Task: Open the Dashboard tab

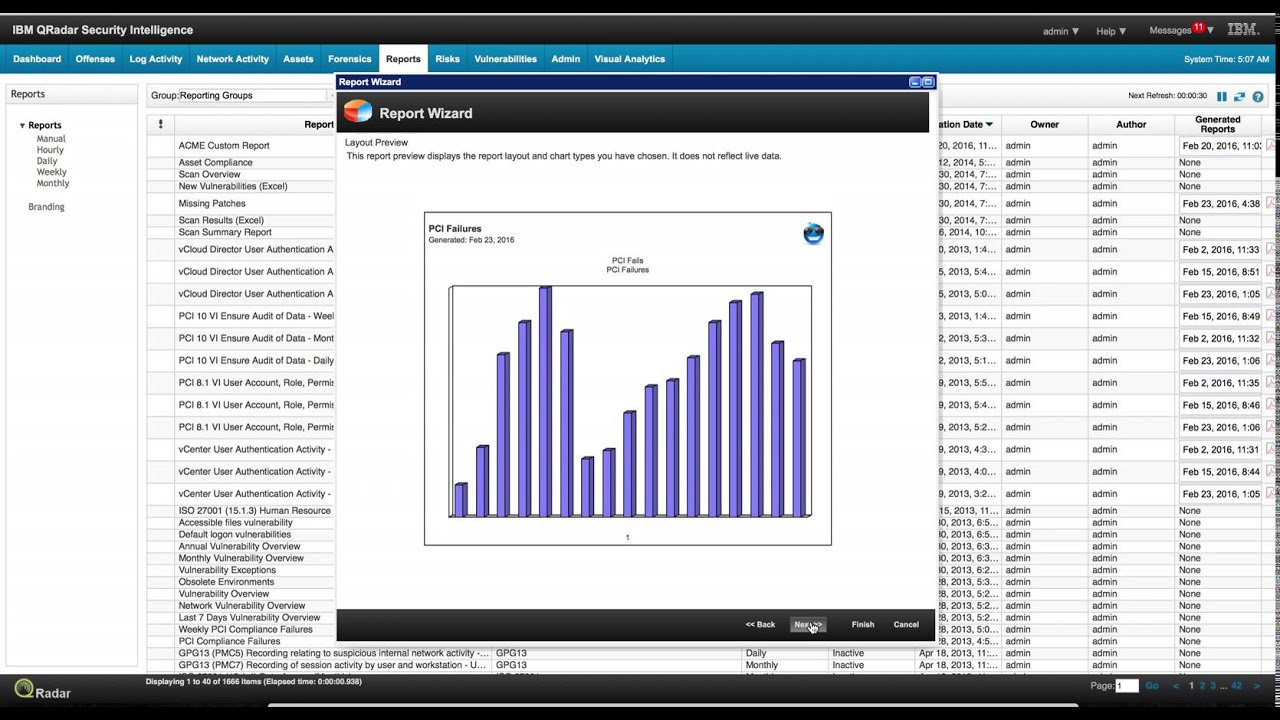Action: click(37, 59)
